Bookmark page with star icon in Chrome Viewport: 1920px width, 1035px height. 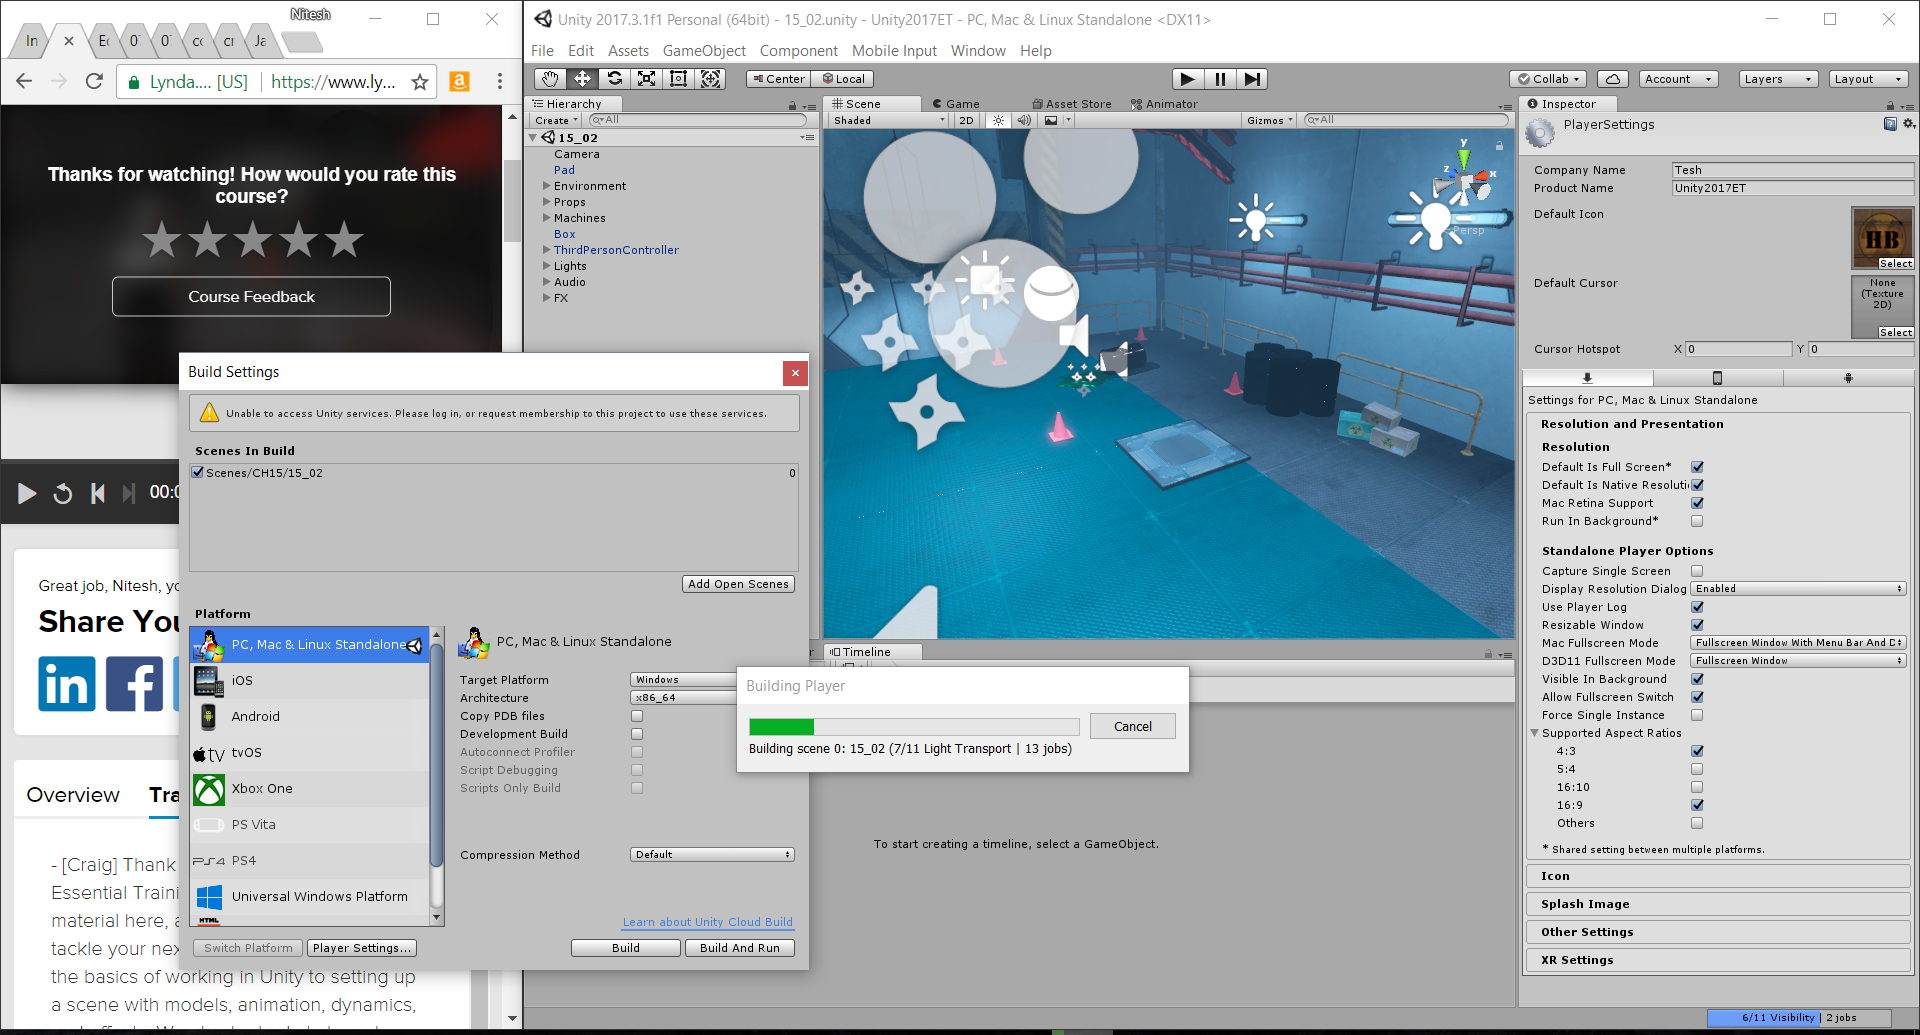(420, 82)
